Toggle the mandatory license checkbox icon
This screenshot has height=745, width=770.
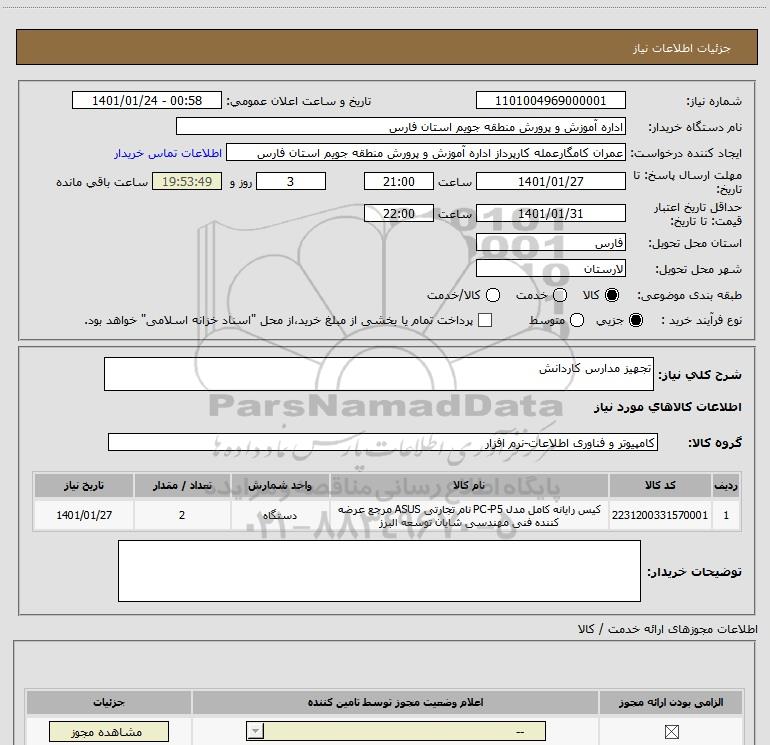[x=671, y=732]
